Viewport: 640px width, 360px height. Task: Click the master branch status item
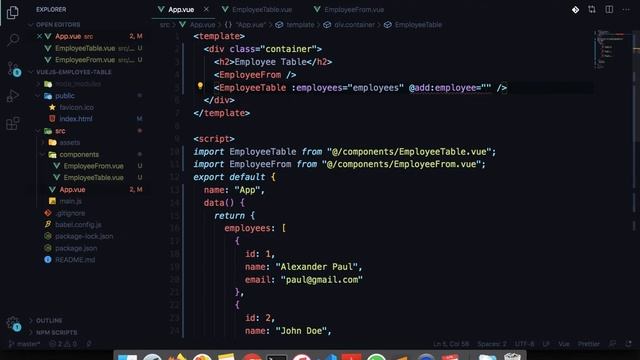tap(24, 344)
